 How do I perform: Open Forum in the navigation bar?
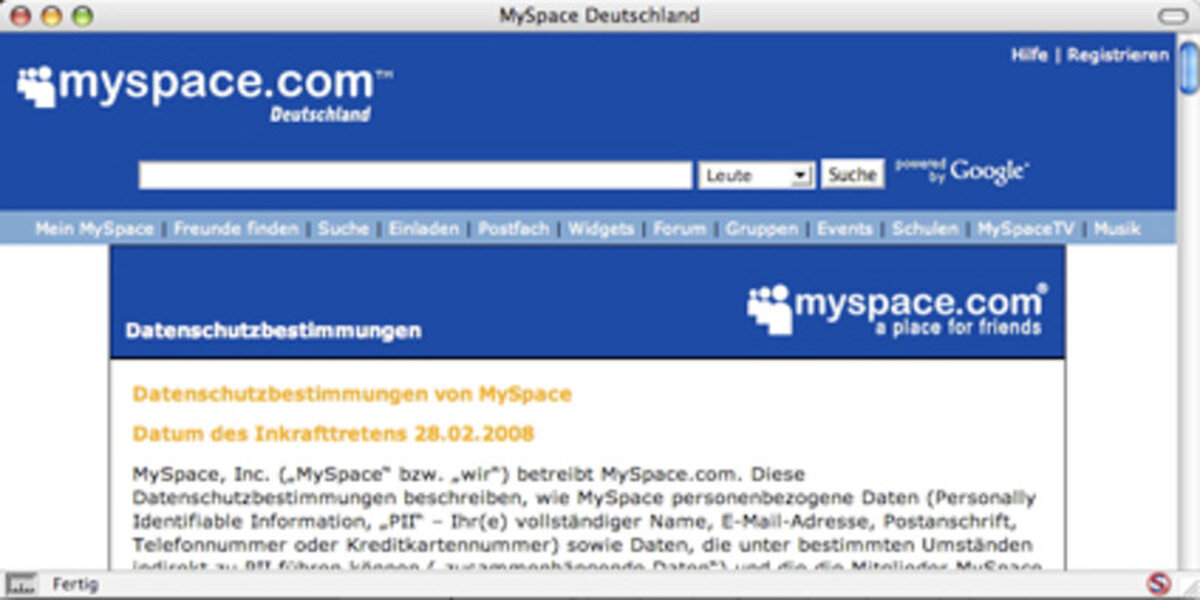click(x=680, y=229)
